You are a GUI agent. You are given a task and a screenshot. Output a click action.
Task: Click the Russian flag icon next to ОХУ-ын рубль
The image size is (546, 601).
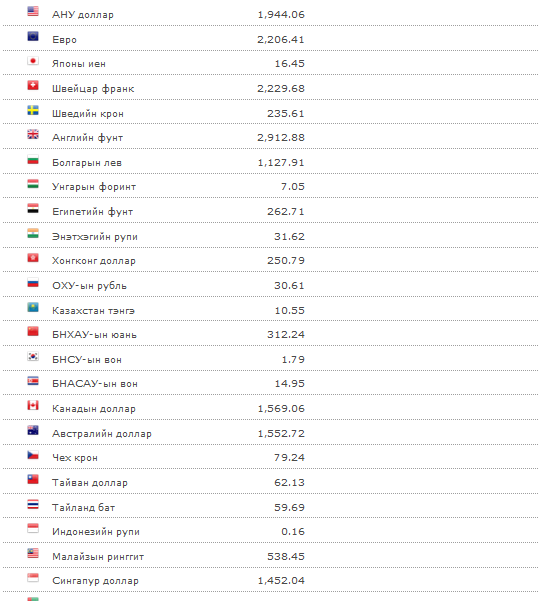pyautogui.click(x=33, y=282)
